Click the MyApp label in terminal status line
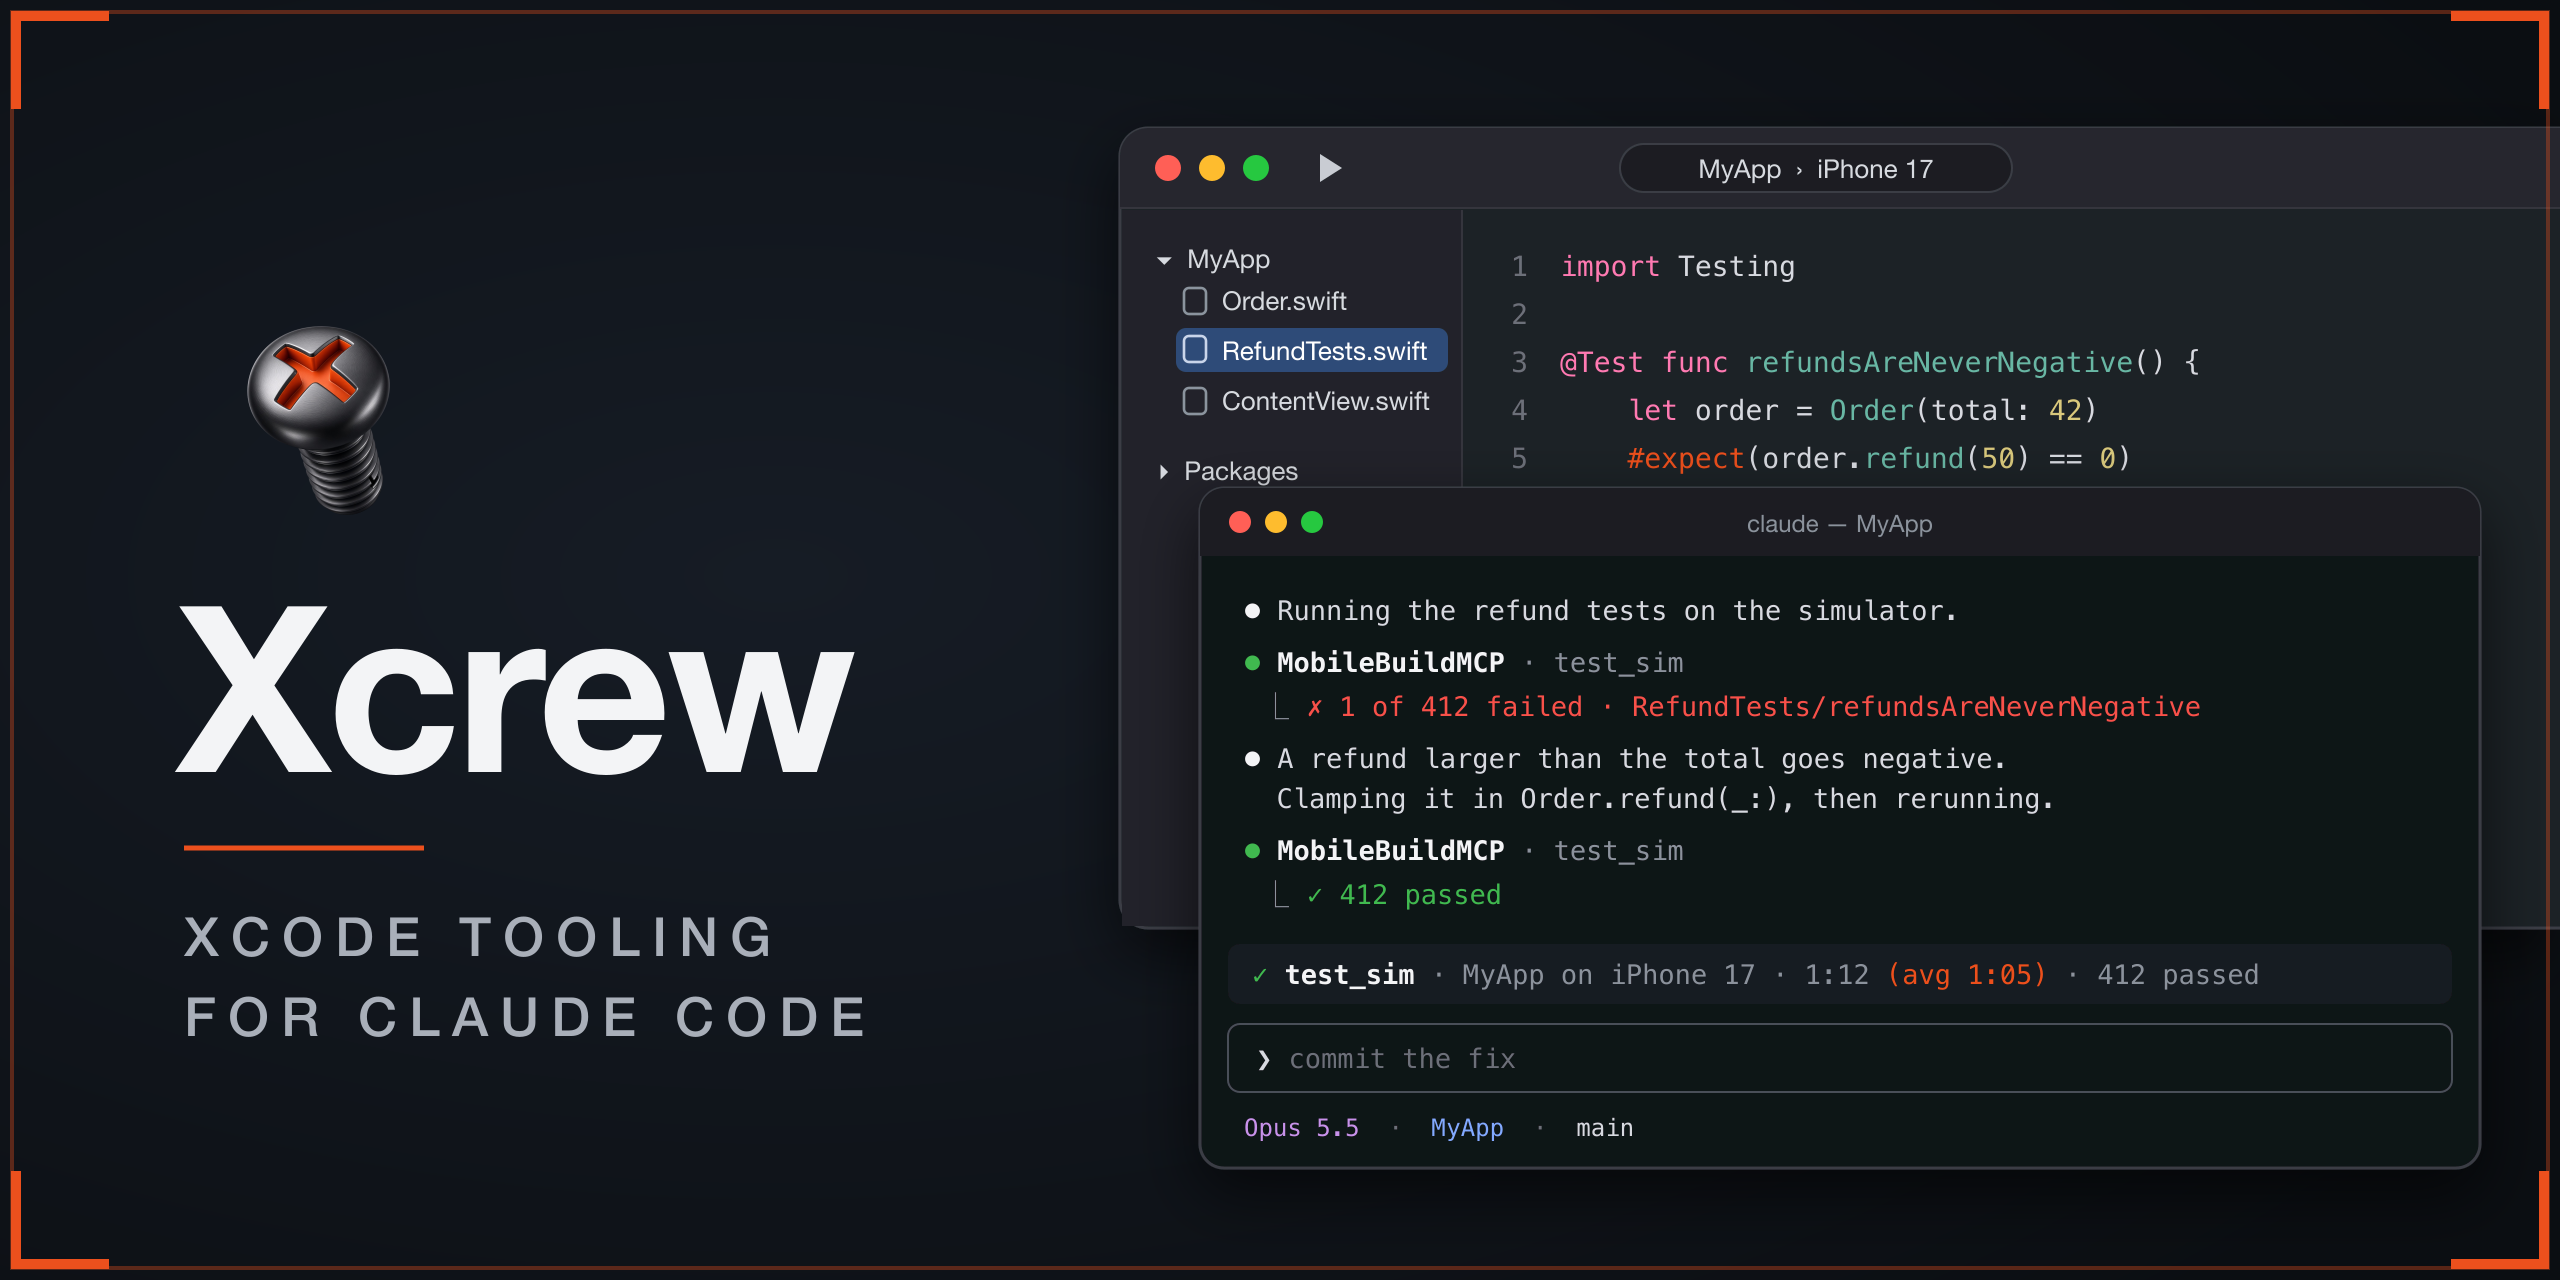The width and height of the screenshot is (2560, 1280). coord(1467,1128)
